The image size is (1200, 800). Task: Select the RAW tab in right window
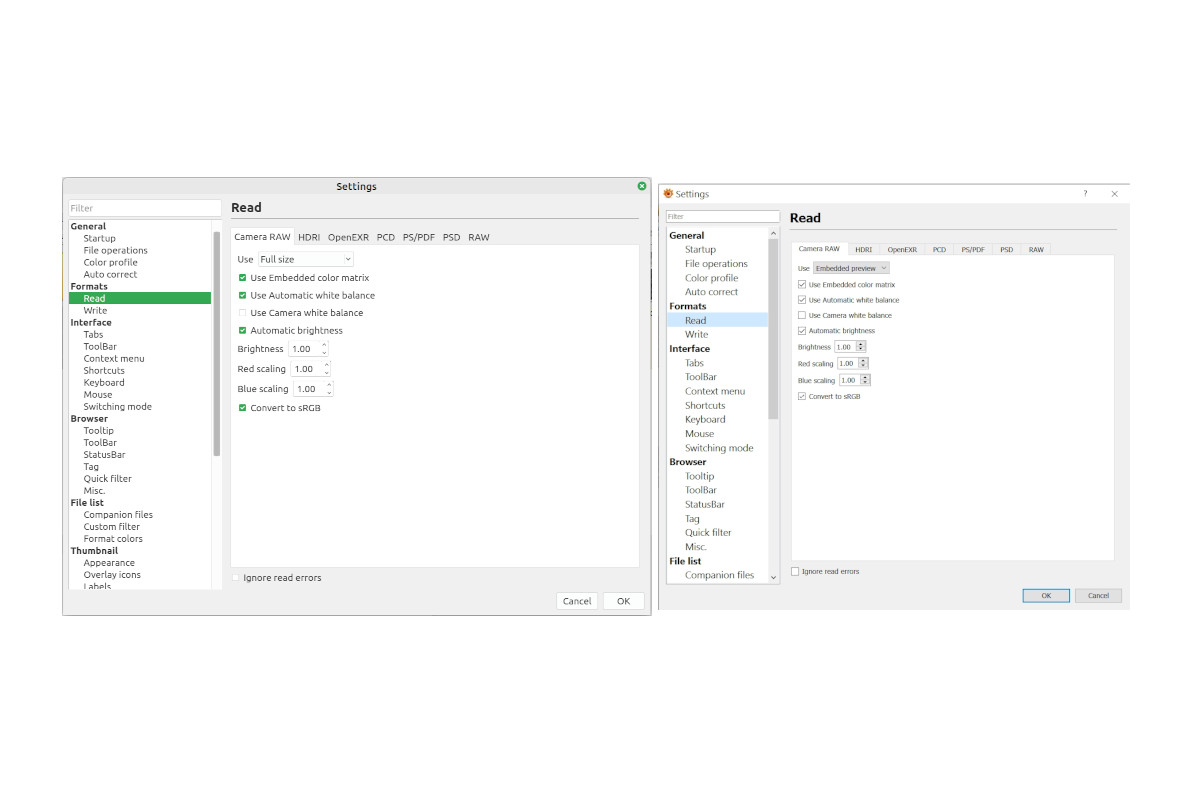pos(1036,250)
